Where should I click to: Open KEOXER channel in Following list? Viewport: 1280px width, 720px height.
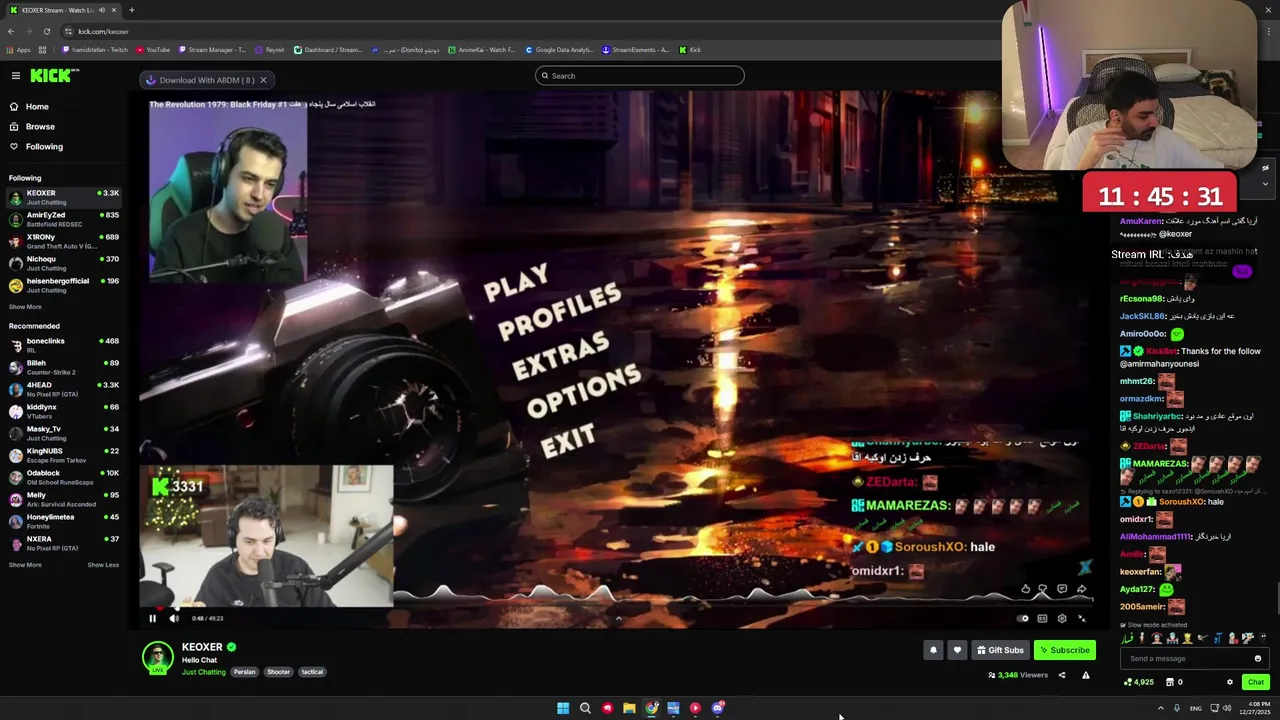click(x=64, y=197)
